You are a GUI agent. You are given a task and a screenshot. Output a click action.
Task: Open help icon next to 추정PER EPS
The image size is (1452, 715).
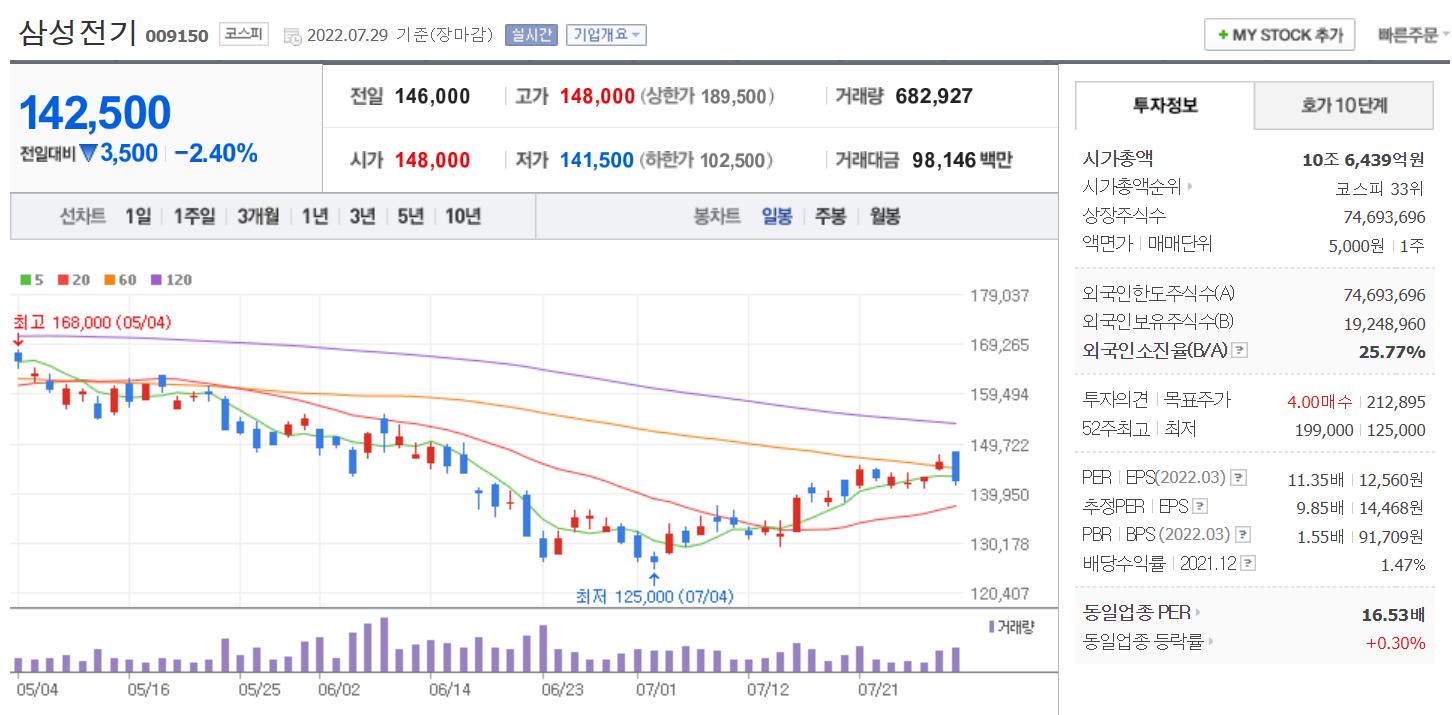click(1200, 506)
